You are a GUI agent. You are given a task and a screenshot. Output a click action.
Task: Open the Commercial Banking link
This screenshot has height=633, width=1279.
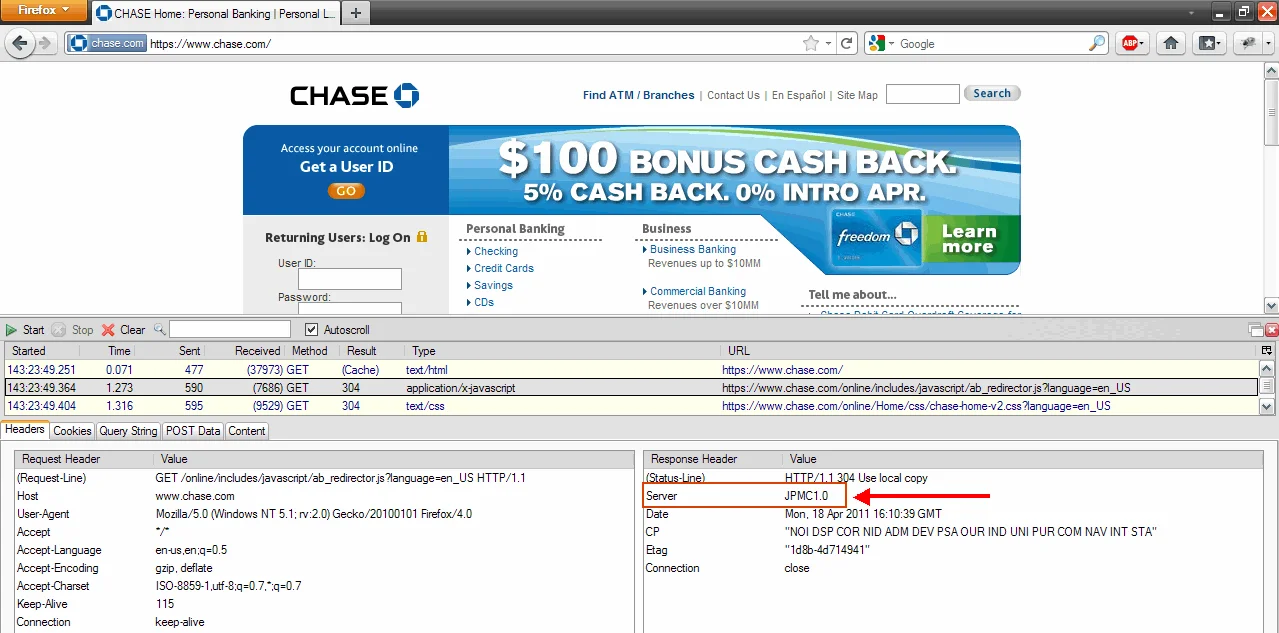tap(698, 291)
